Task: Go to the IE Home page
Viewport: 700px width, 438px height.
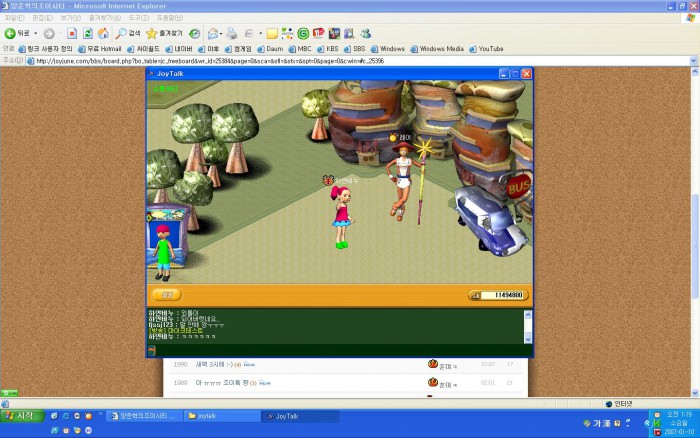Action: pyautogui.click(x=102, y=33)
